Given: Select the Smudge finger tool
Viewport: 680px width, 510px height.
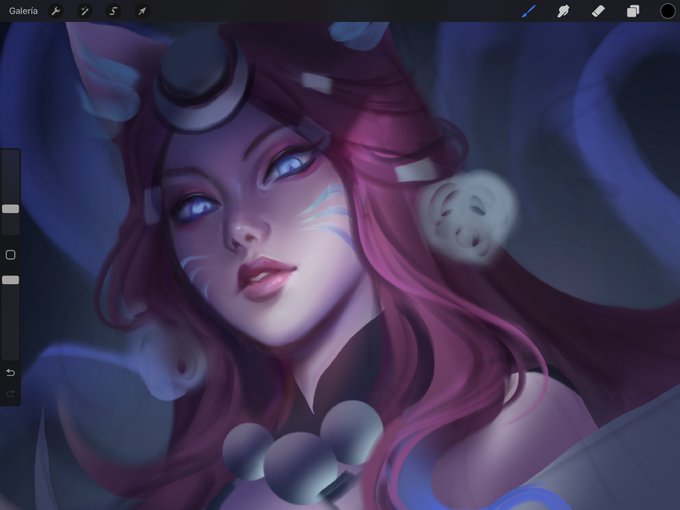Looking at the screenshot, I should [563, 11].
